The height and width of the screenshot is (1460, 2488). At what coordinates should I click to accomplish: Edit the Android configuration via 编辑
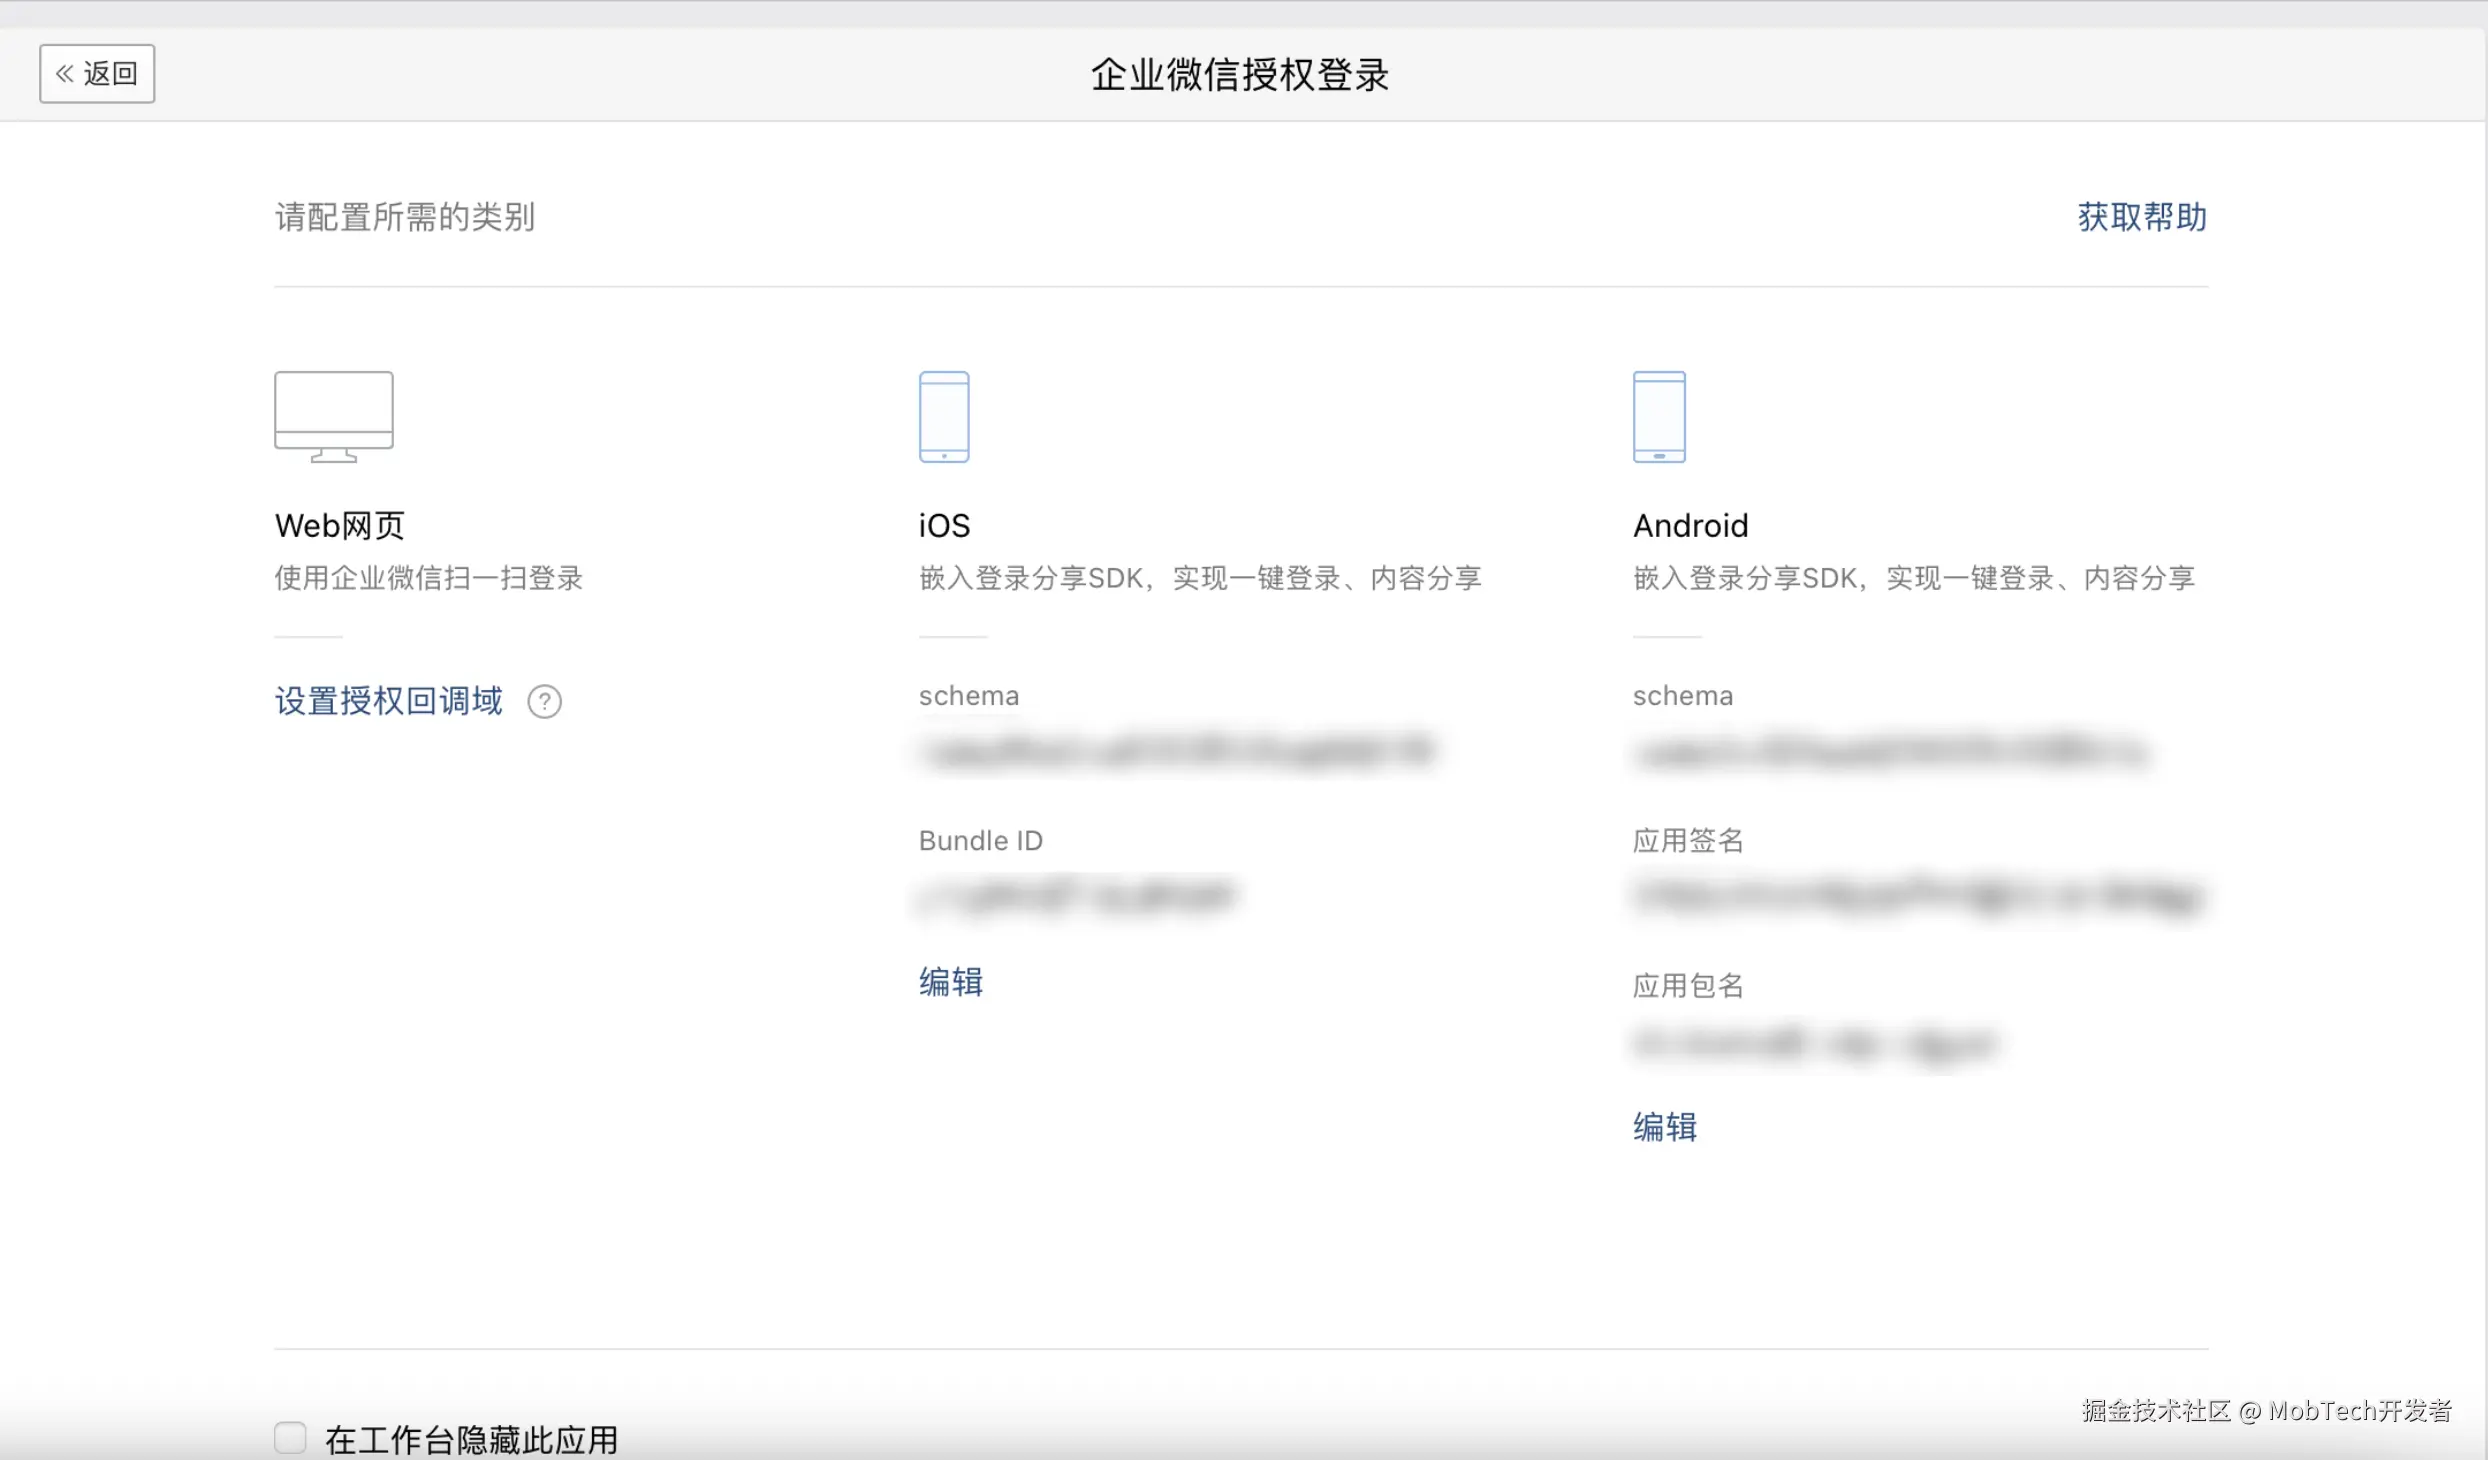coord(1664,1127)
